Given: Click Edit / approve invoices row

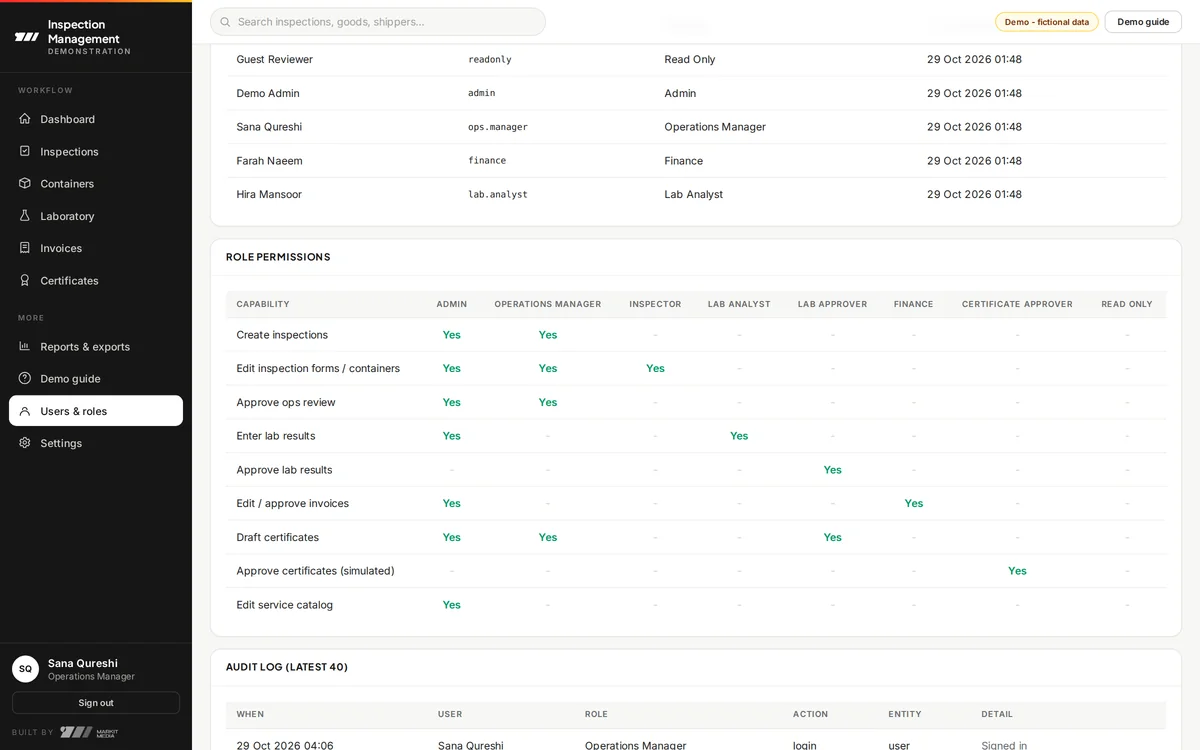Looking at the screenshot, I should tap(696, 503).
